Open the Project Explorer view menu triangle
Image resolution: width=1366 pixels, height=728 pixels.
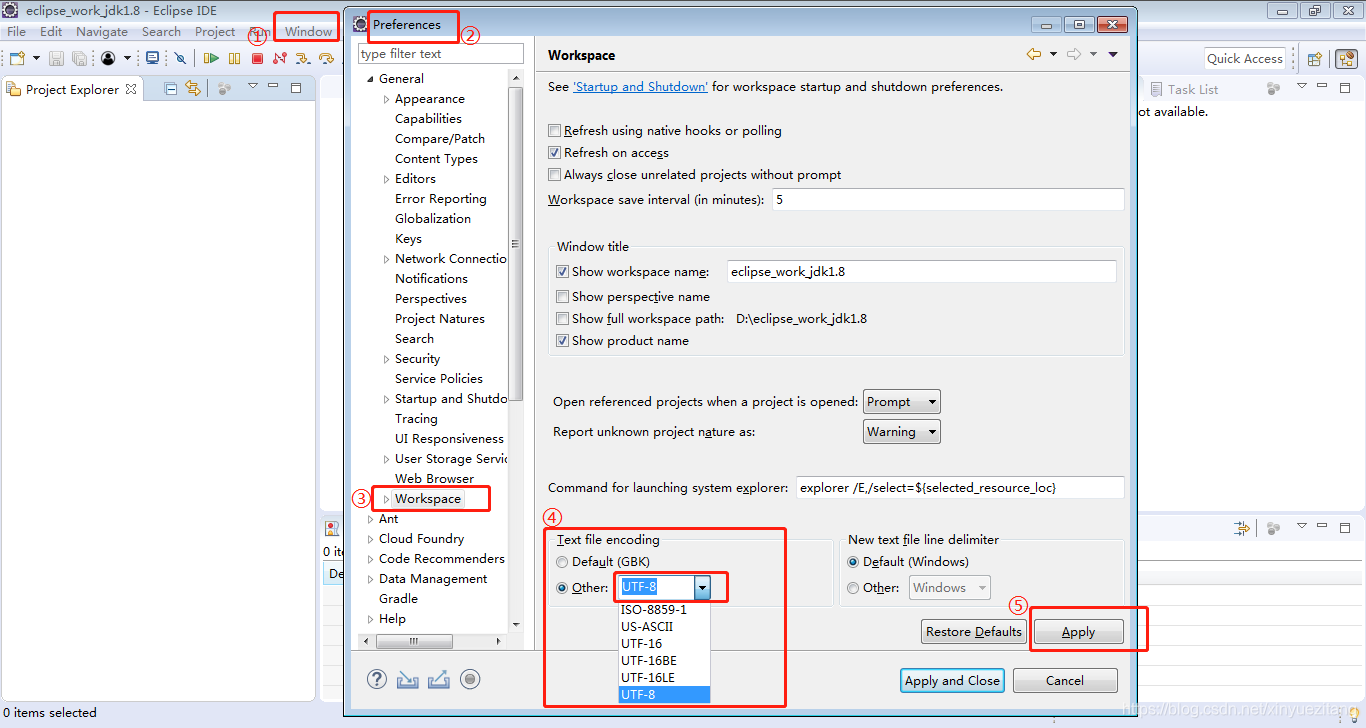253,87
